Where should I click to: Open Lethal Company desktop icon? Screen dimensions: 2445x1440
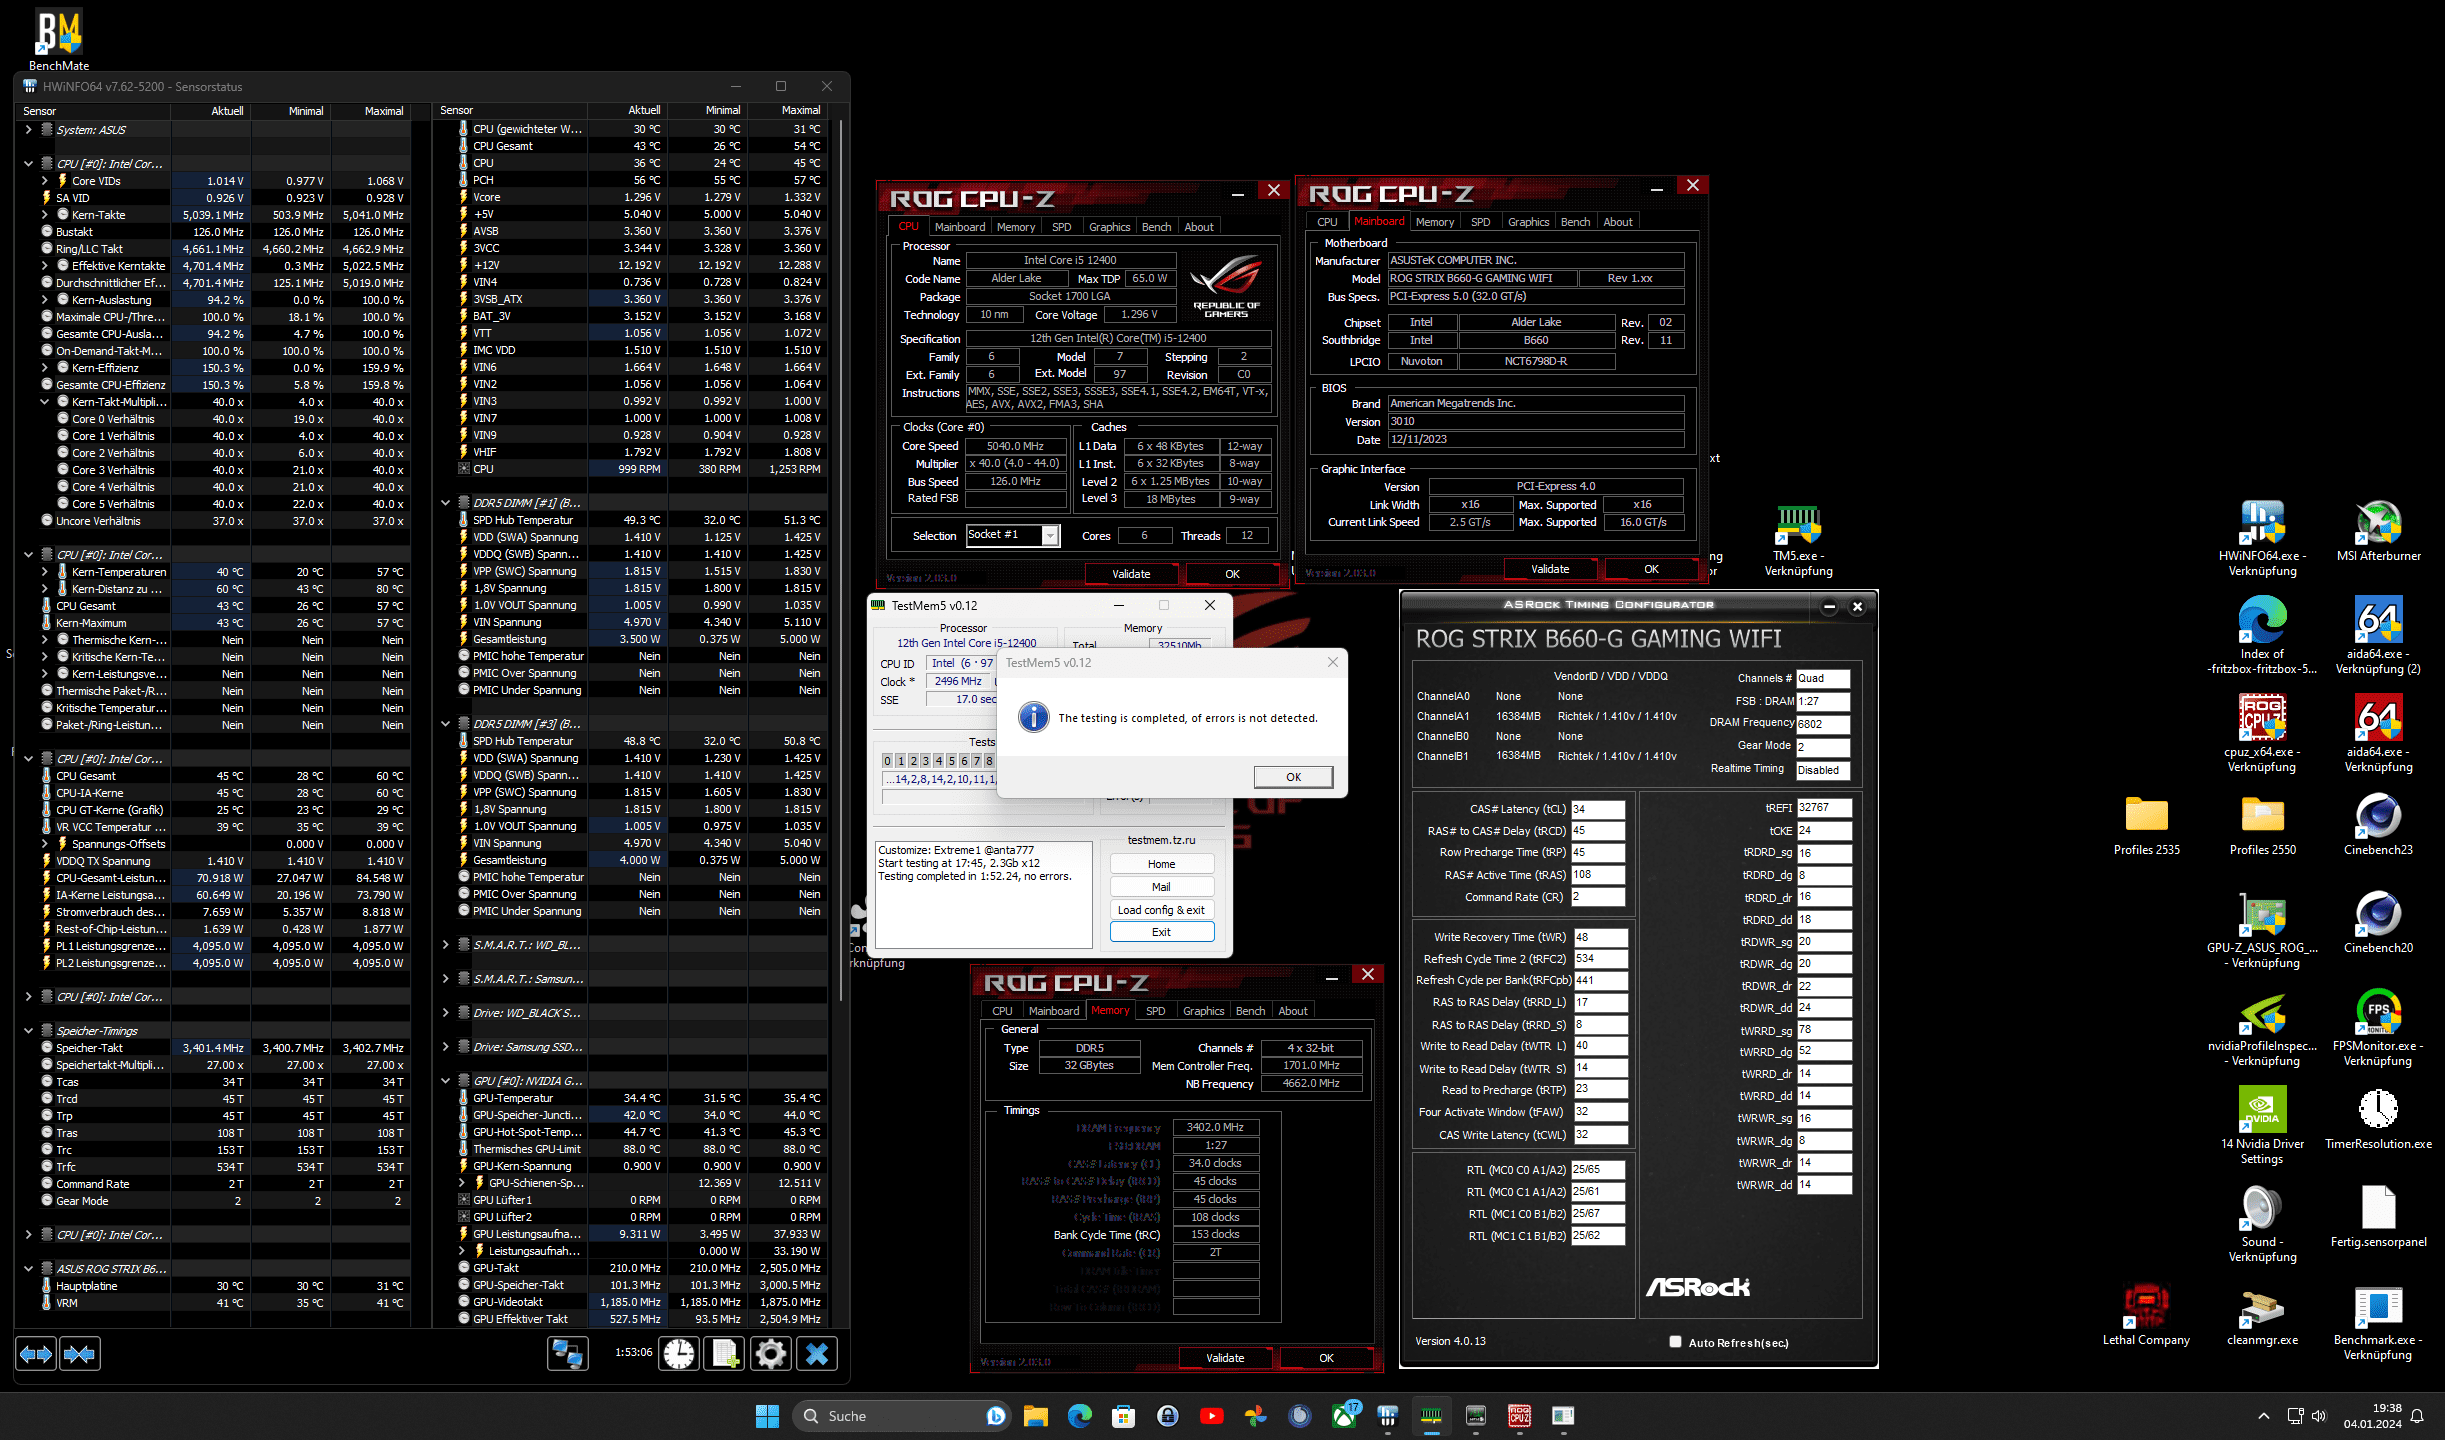click(x=2146, y=1315)
